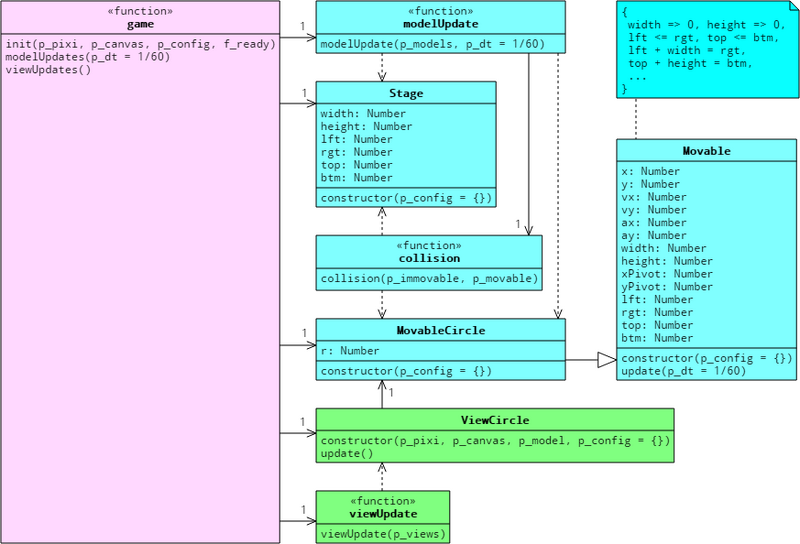Select the init(p_pixi, p_canvas...) method line
The height and width of the screenshot is (544, 800).
140,44
